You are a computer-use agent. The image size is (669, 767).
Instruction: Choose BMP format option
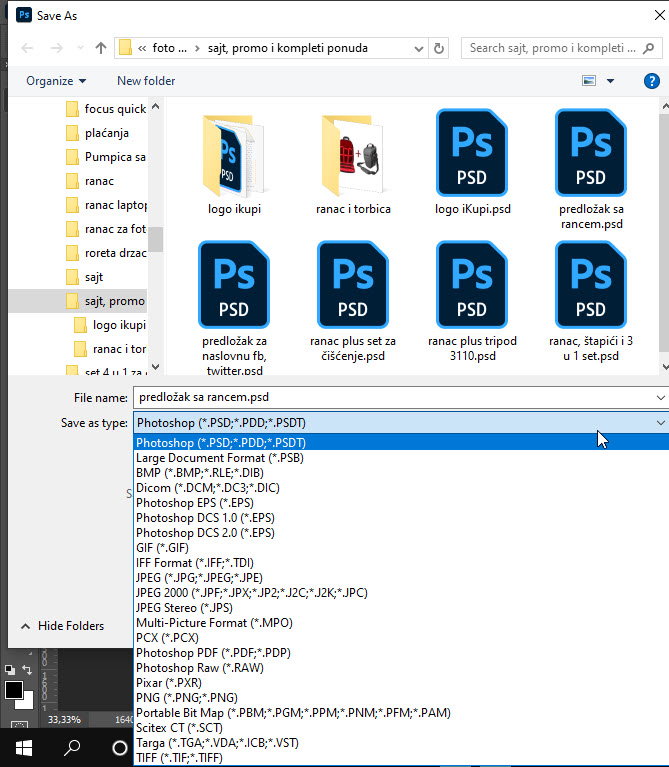[401, 473]
